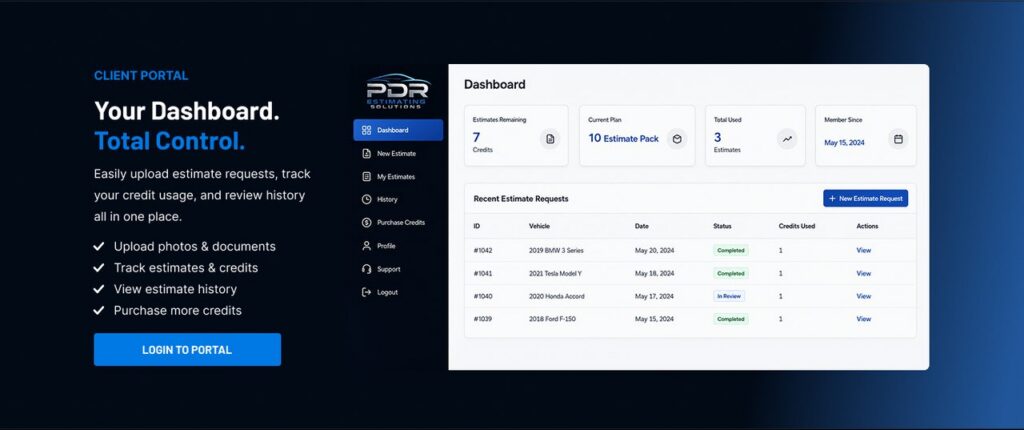
Task: Click the History clock icon
Action: 366,199
